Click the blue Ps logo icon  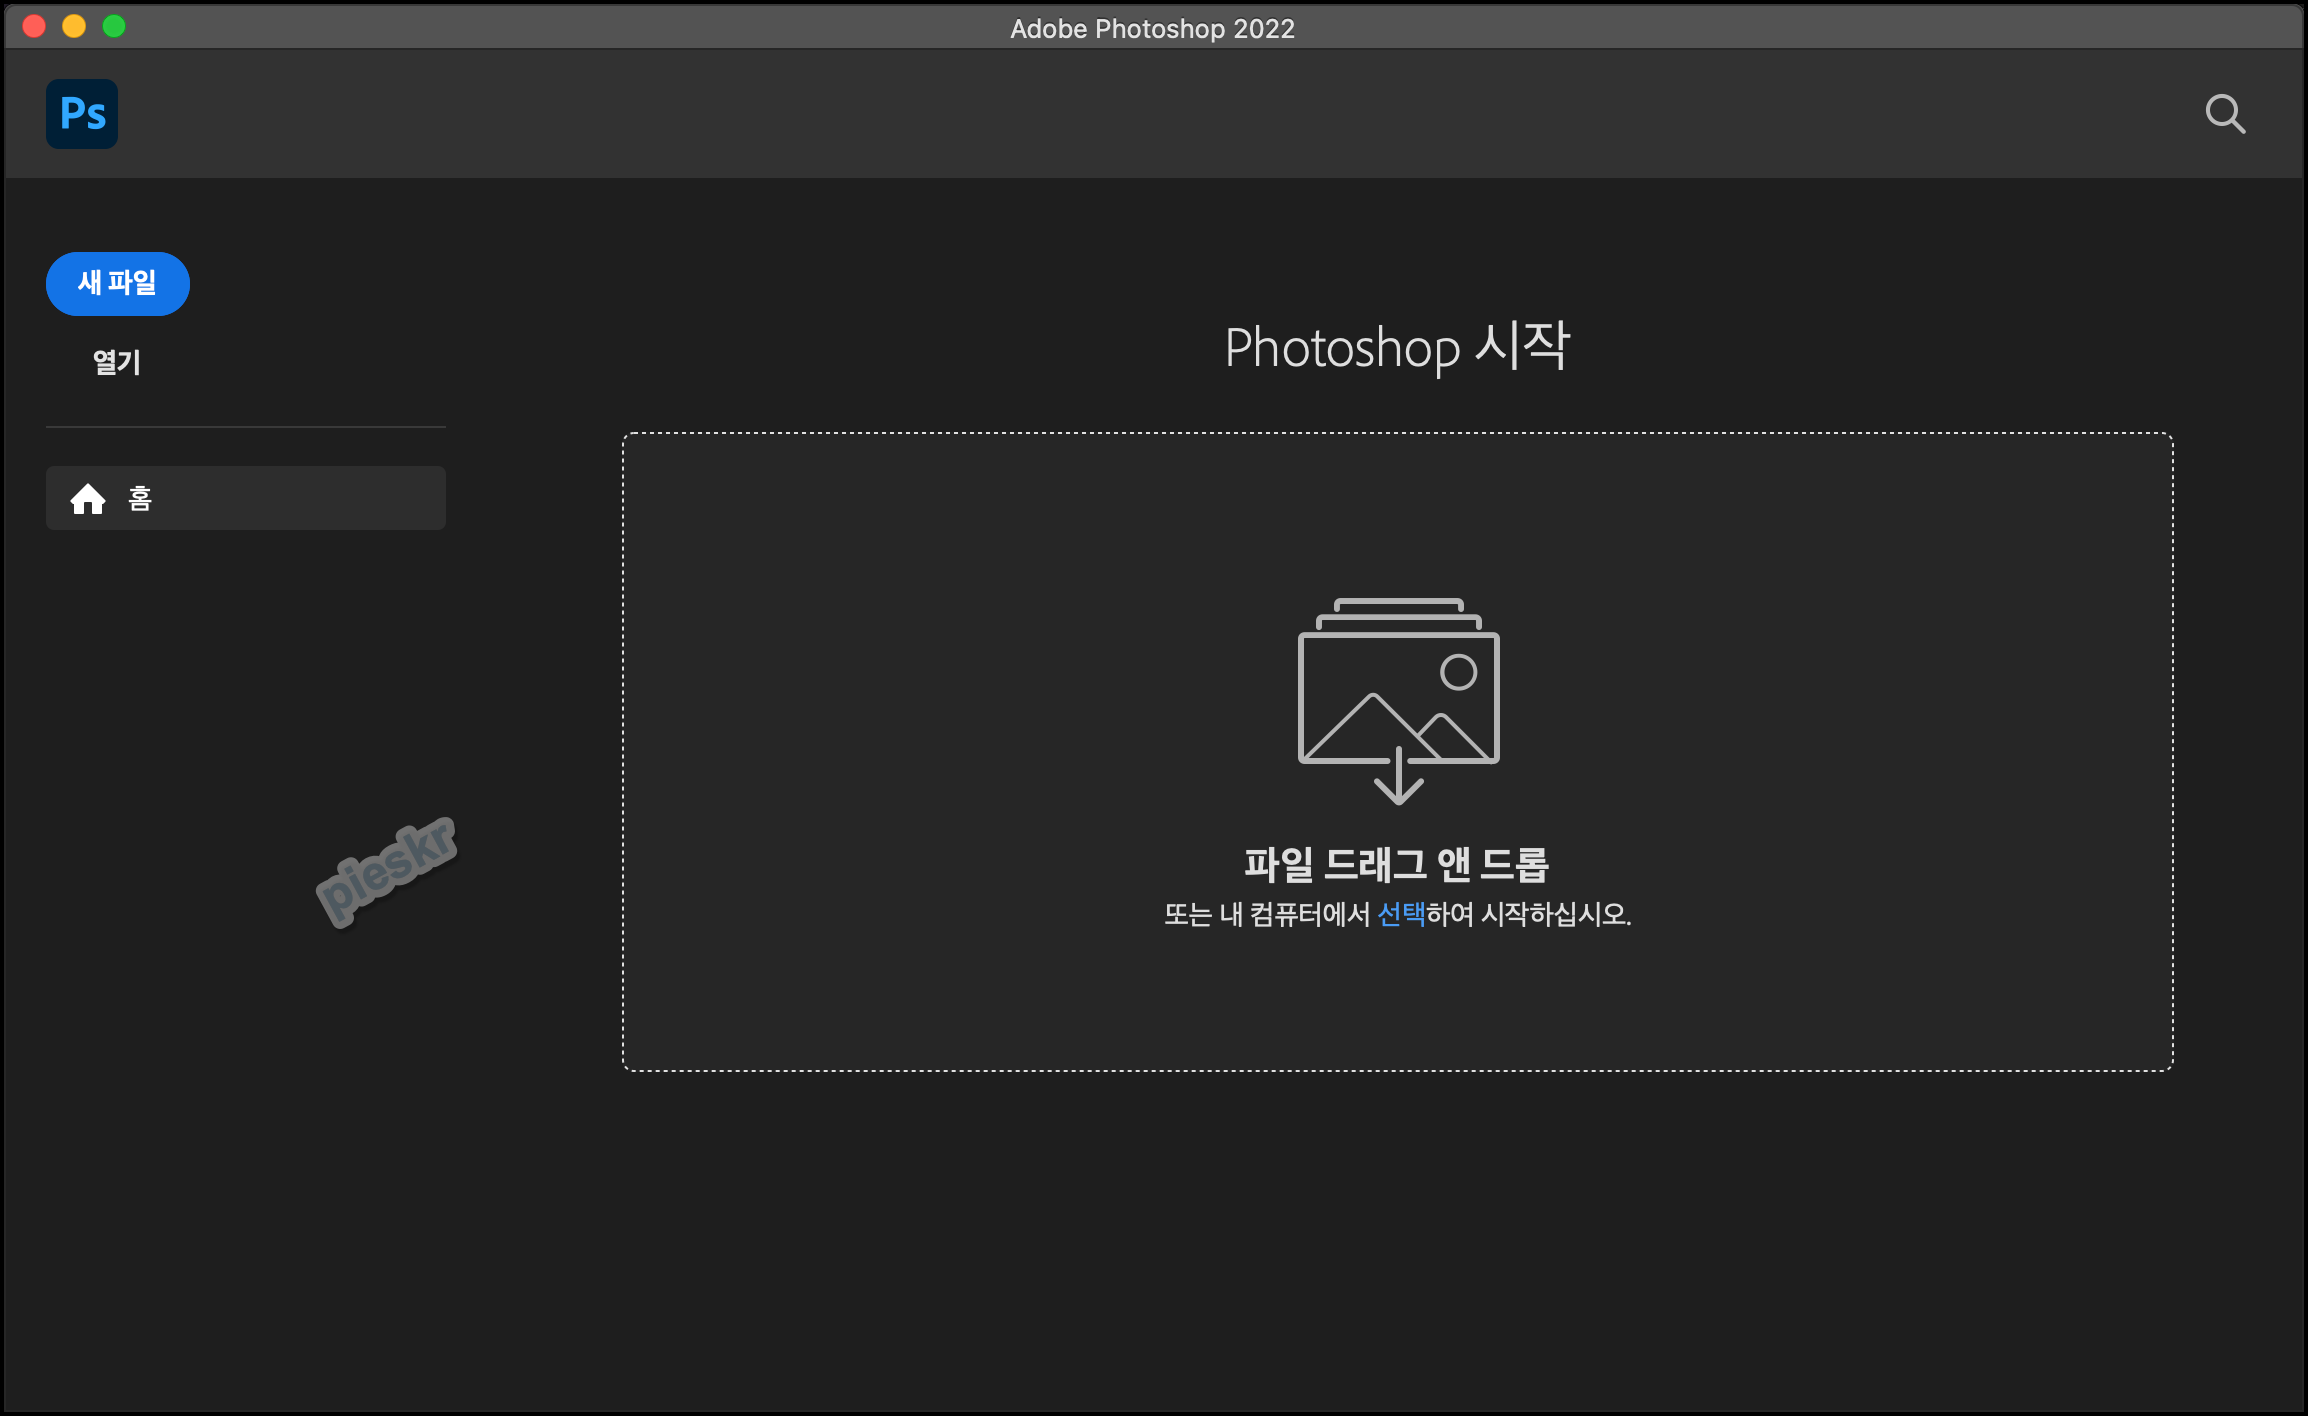coord(81,113)
